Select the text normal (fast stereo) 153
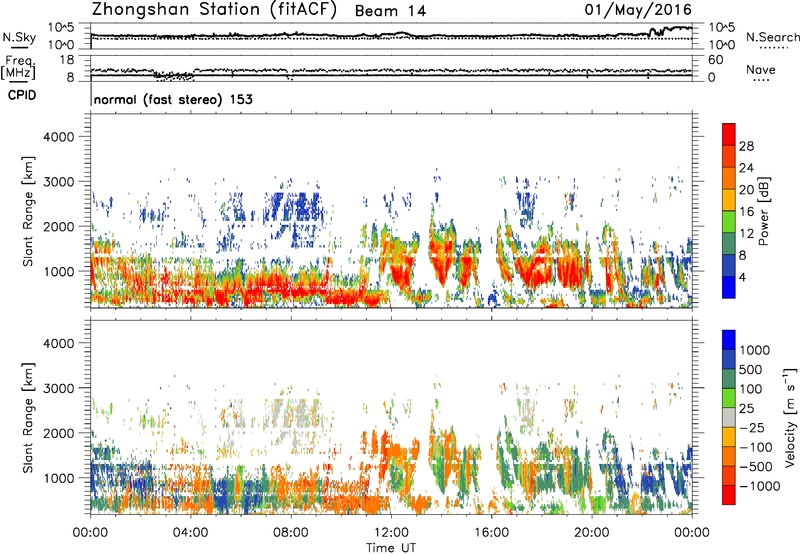Viewport: 800px width, 554px height. (x=173, y=100)
